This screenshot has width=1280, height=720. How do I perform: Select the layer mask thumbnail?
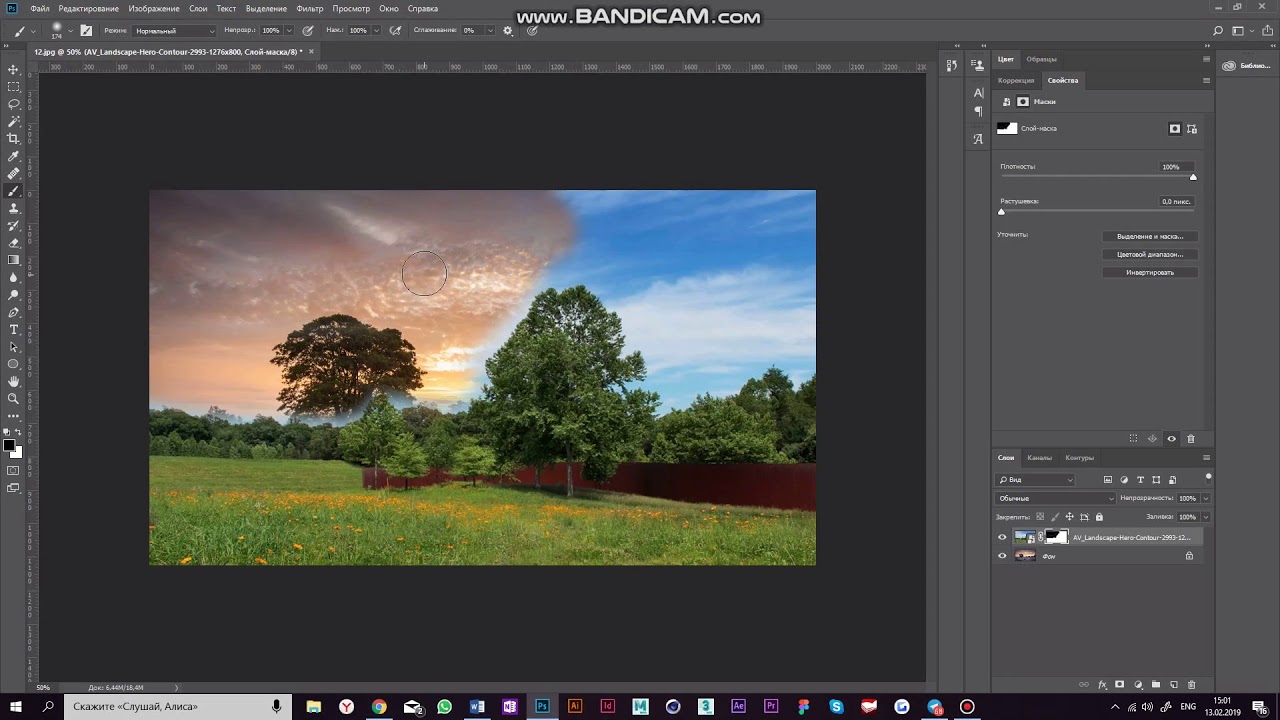pos(1057,537)
